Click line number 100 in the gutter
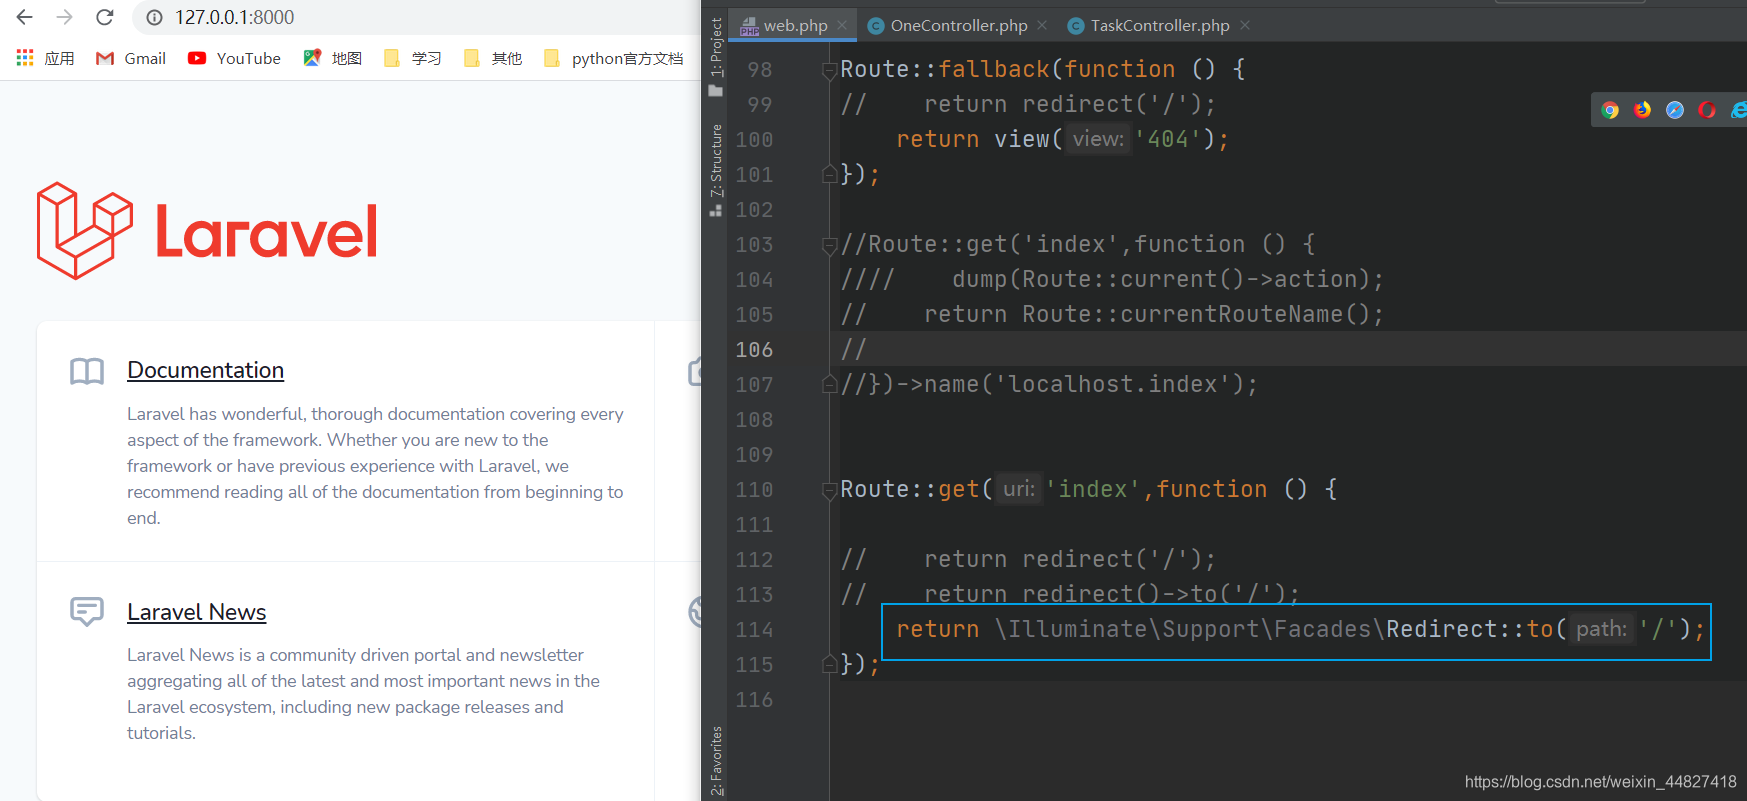1747x801 pixels. [x=755, y=140]
